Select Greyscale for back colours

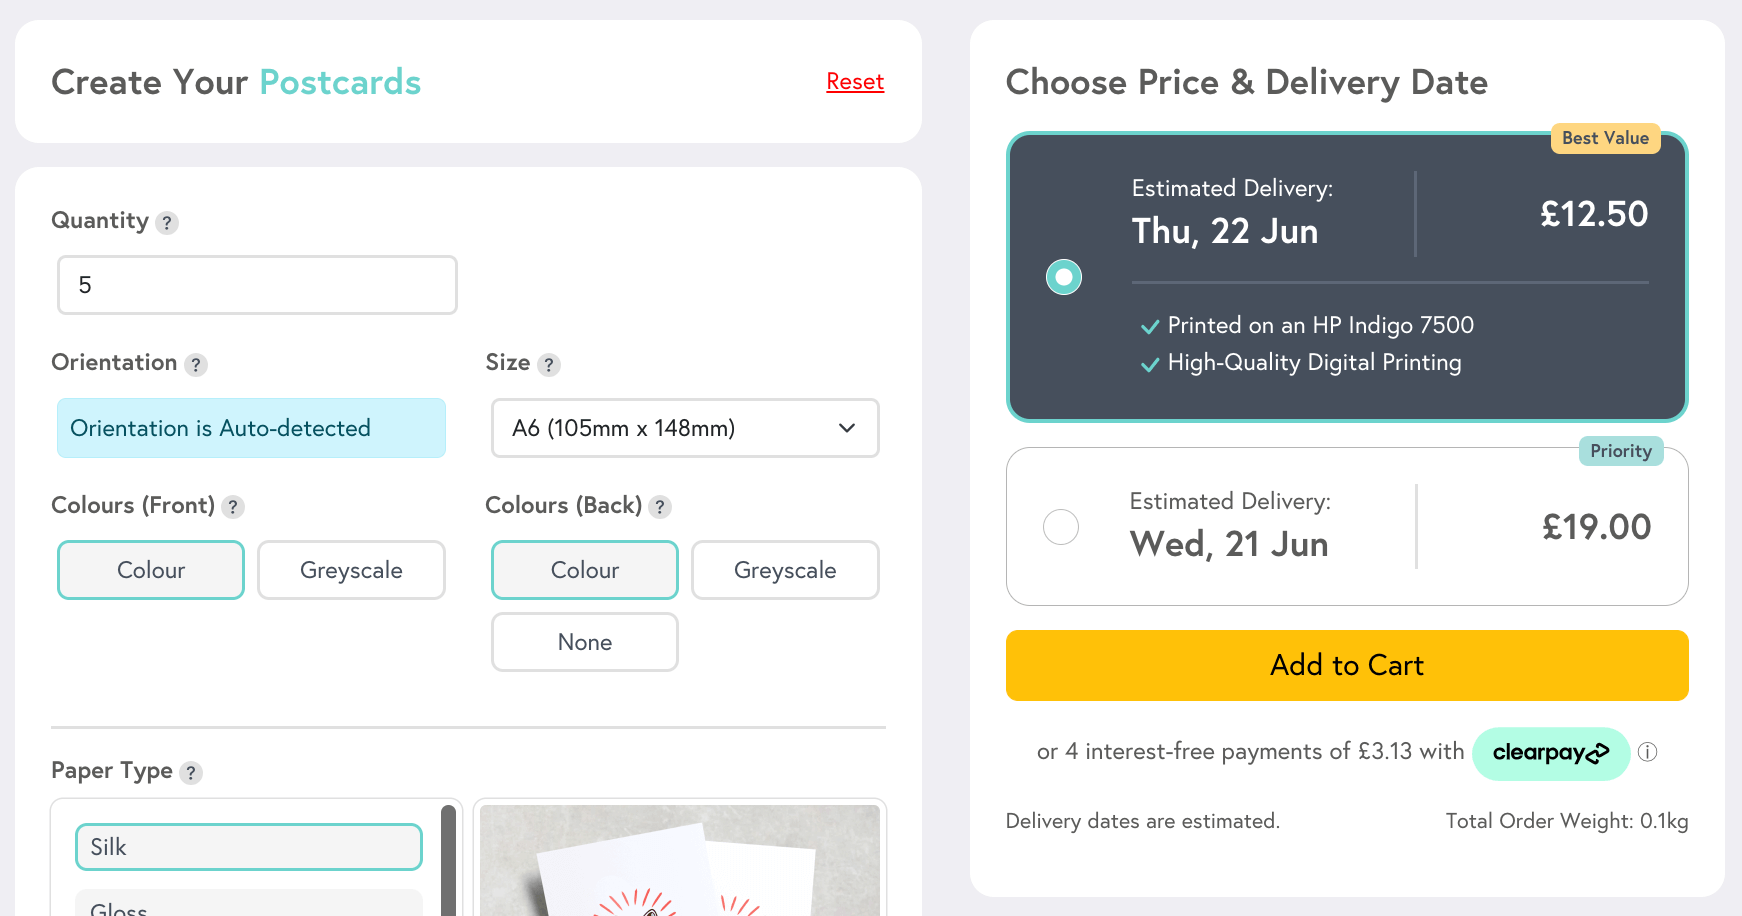(785, 570)
